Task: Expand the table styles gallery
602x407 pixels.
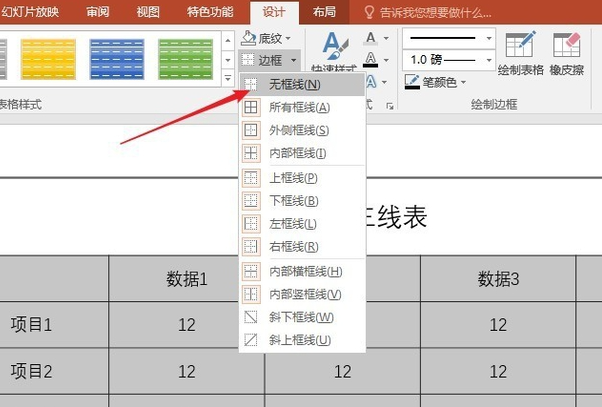Action: pyautogui.click(x=228, y=78)
